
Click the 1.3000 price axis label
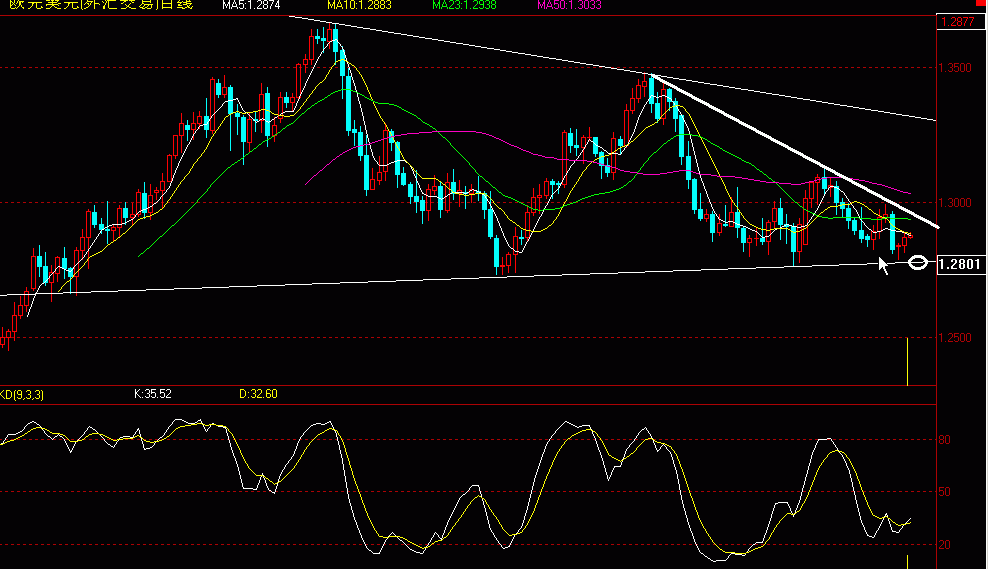click(955, 203)
